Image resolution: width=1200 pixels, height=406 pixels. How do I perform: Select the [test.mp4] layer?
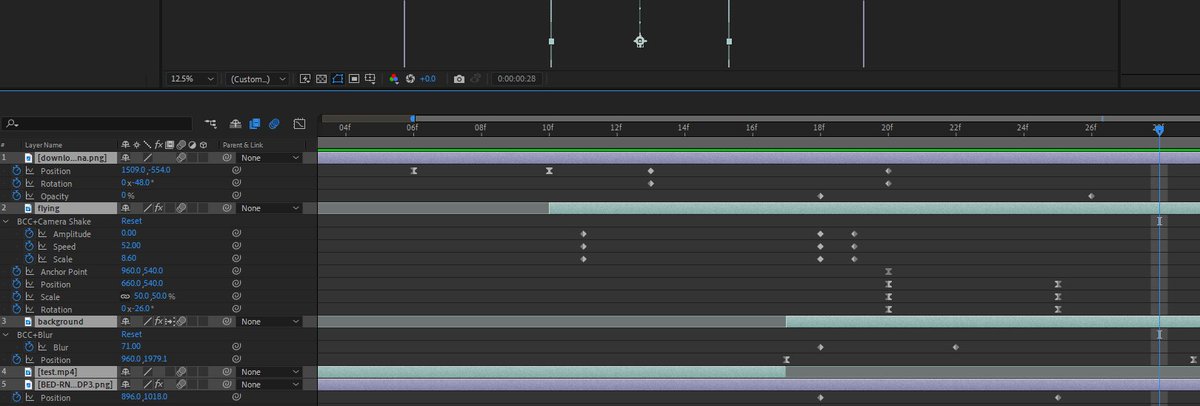pyautogui.click(x=58, y=372)
